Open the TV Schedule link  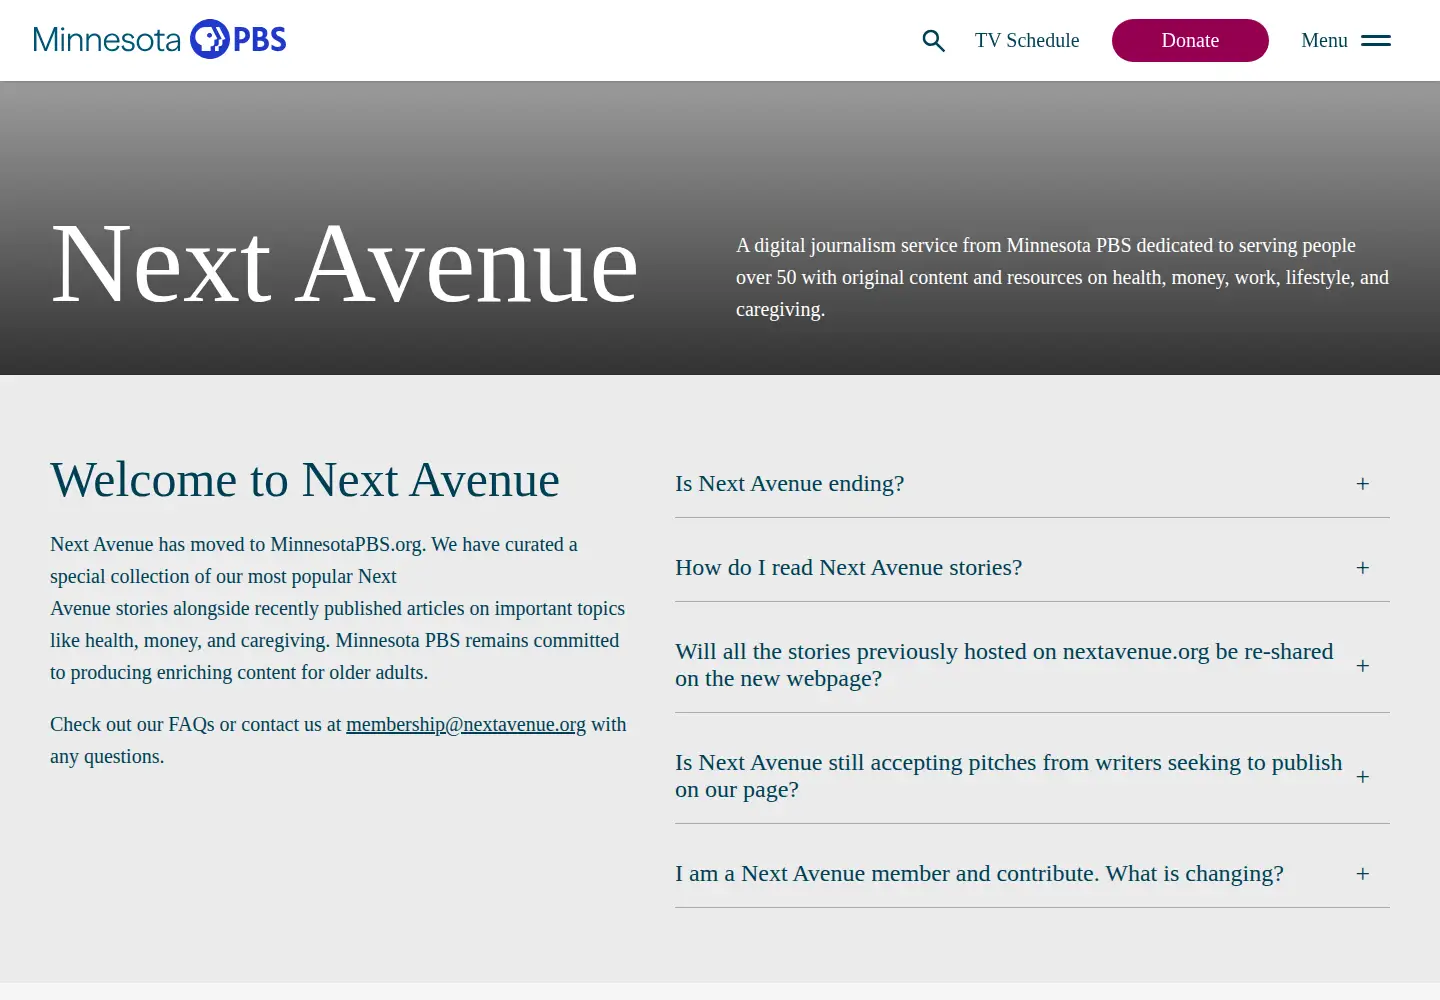[x=1027, y=40]
